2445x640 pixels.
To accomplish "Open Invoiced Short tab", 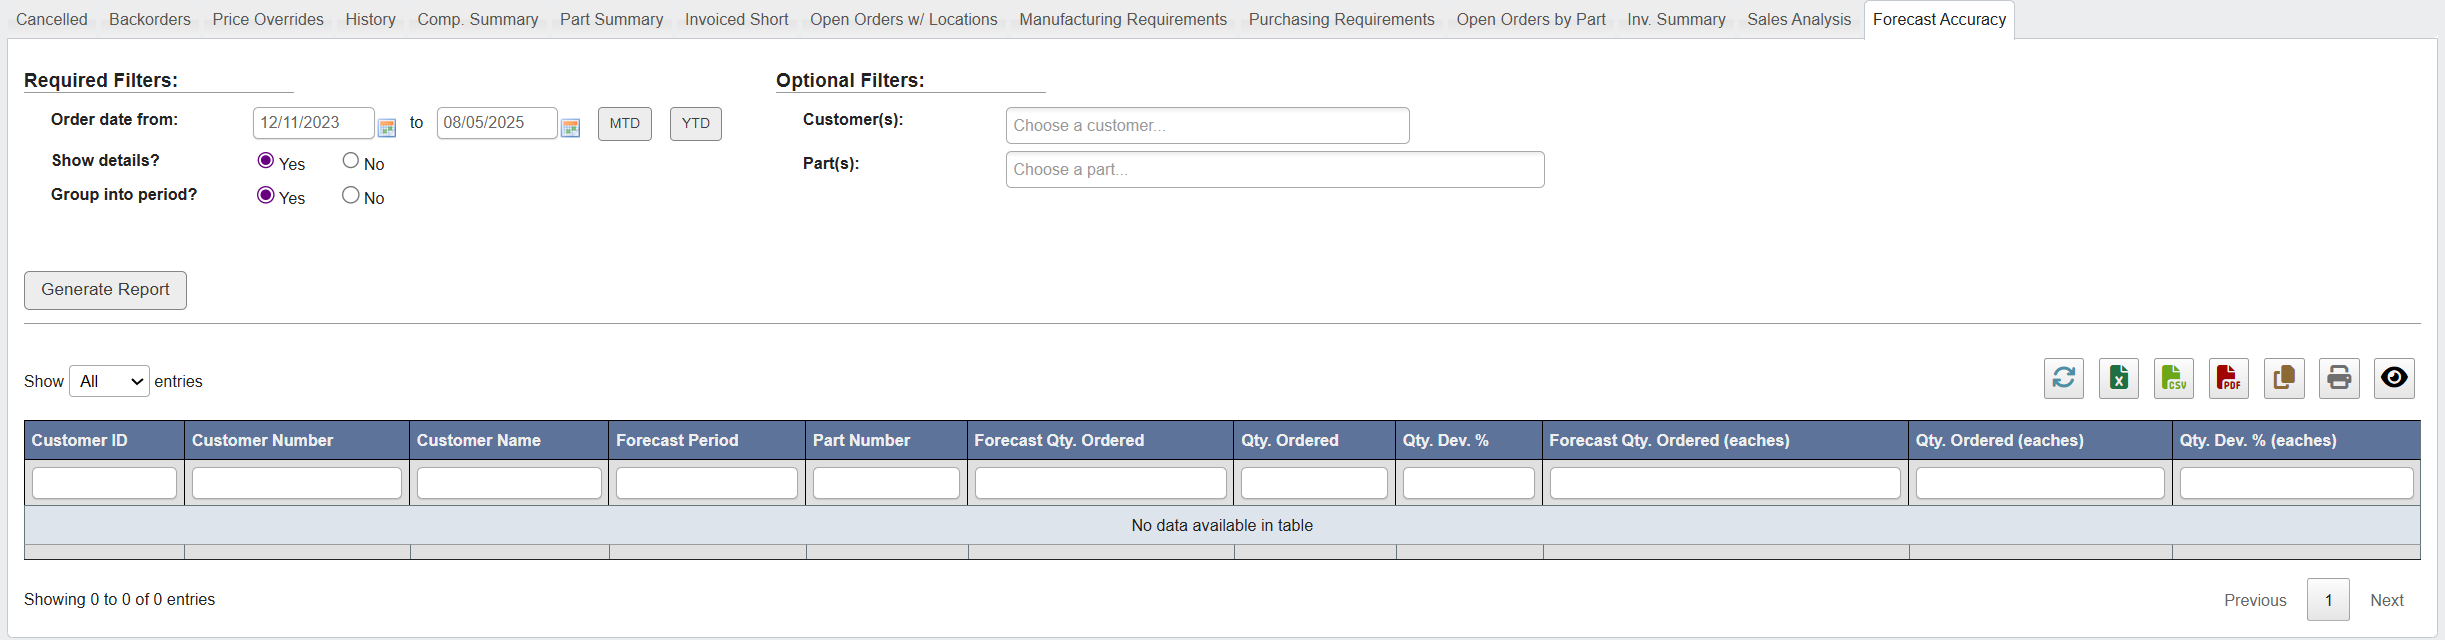I will [737, 19].
